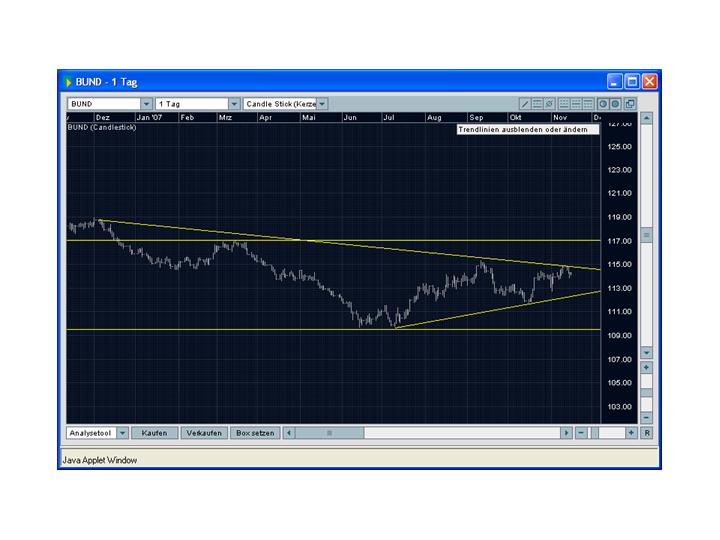The height and width of the screenshot is (540, 720).
Task: Toggle the first round toolbar button
Action: (603, 104)
